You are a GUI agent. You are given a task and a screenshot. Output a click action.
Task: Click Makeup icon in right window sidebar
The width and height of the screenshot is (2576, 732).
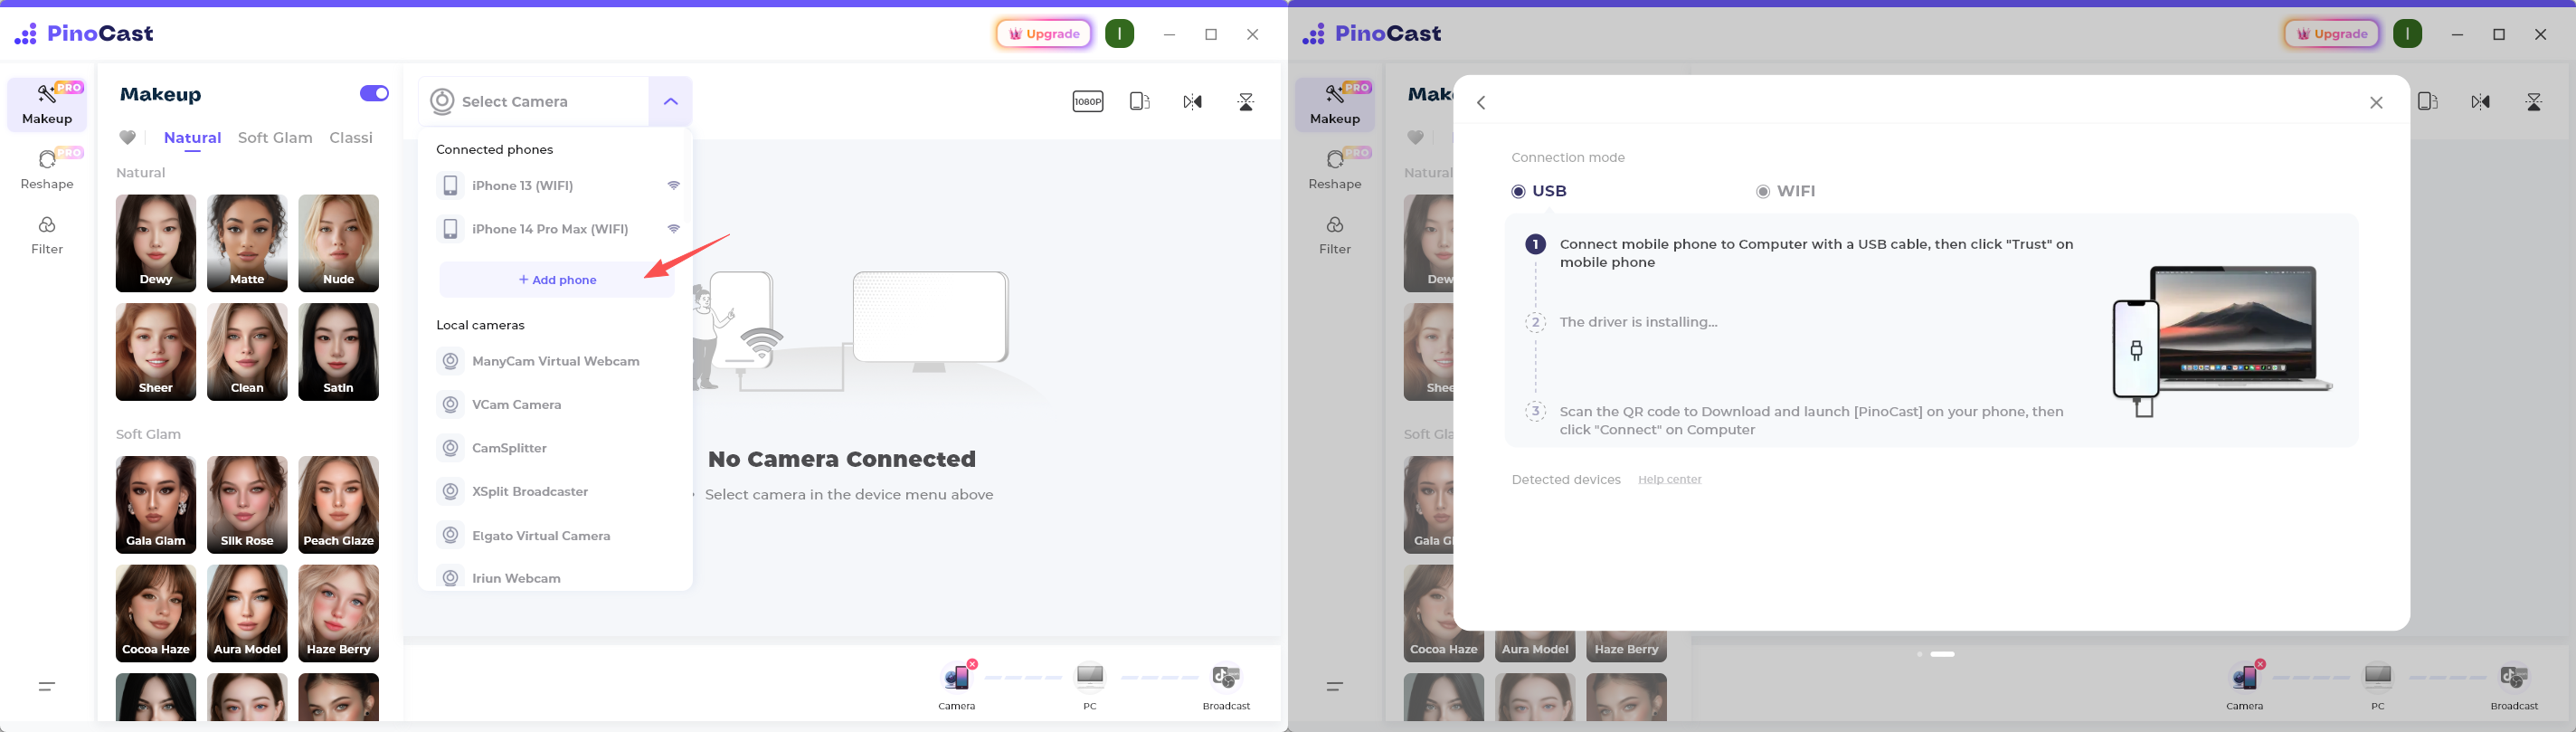(1335, 105)
